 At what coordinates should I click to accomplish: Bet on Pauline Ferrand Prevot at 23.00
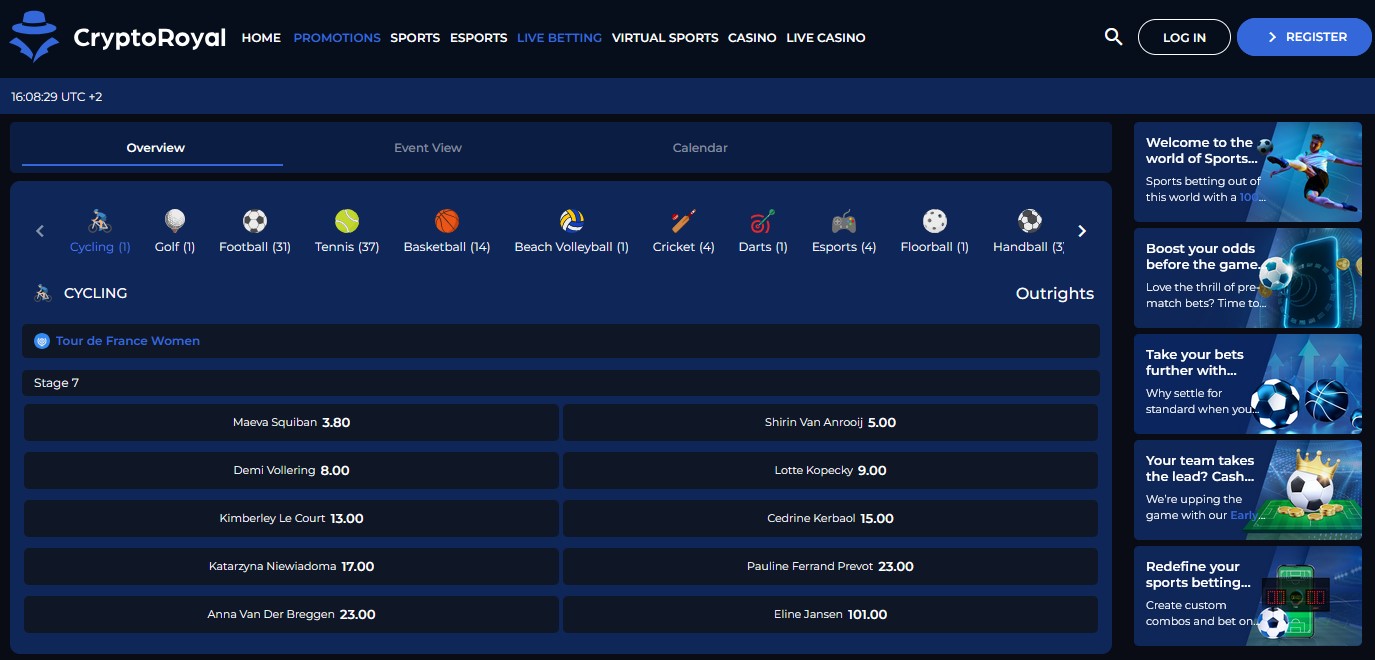[830, 567]
